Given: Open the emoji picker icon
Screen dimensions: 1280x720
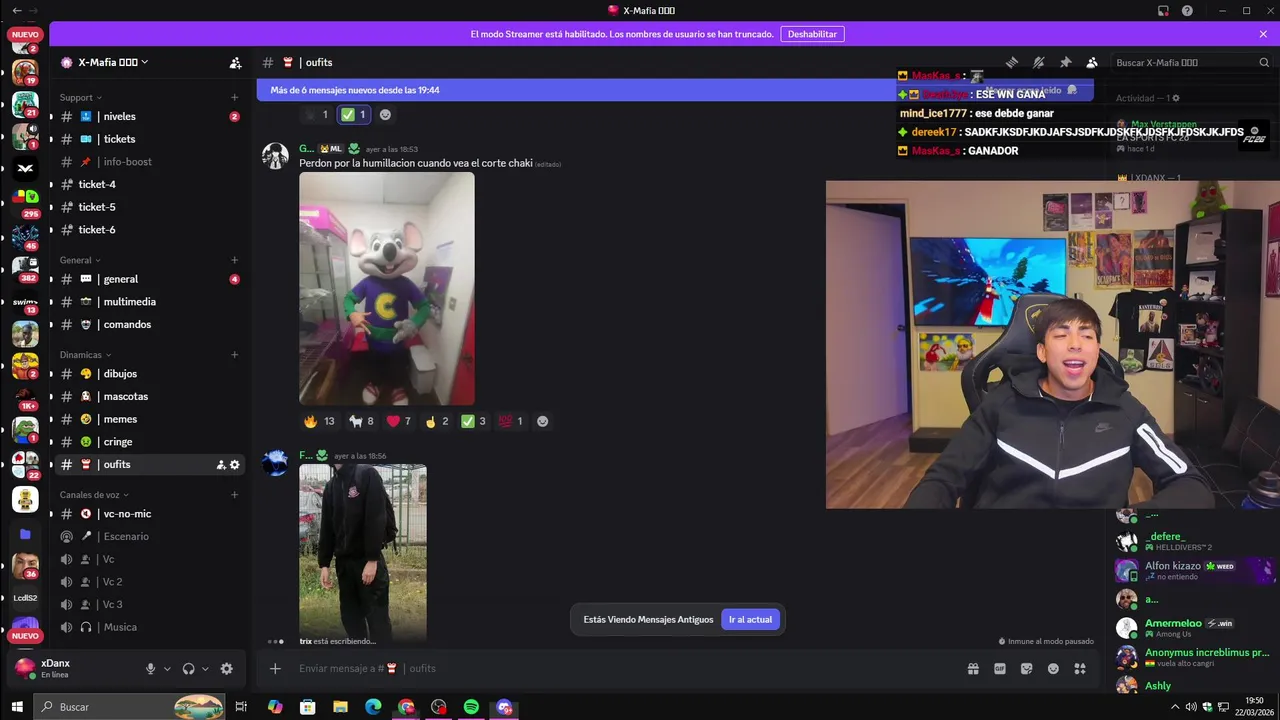Looking at the screenshot, I should point(1053,669).
